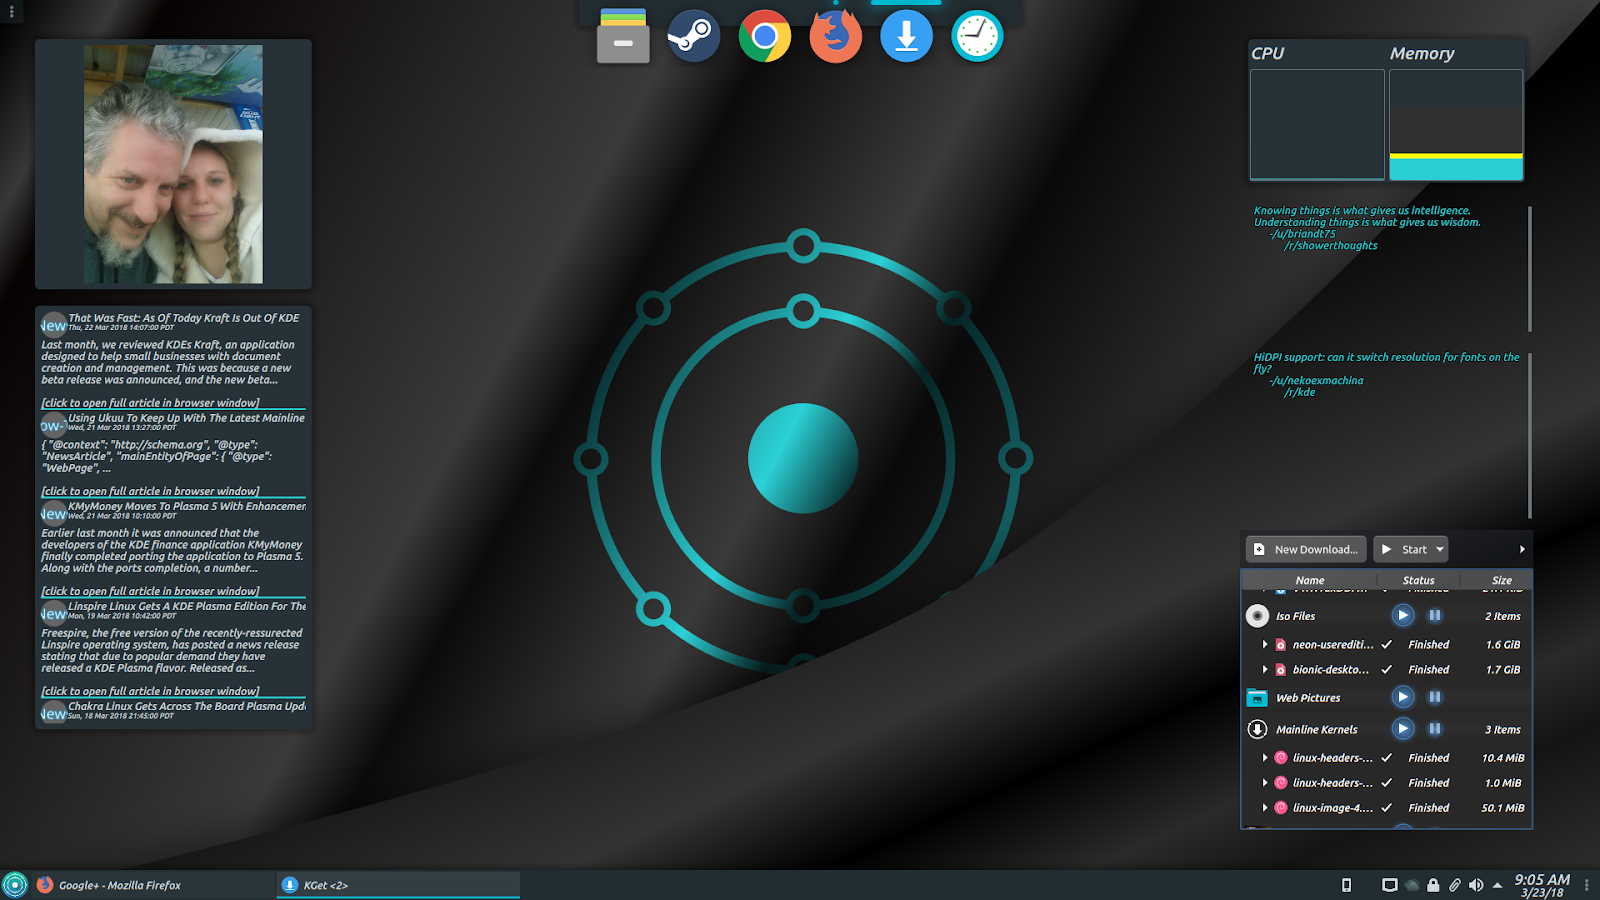Select the Iso Files group row label
The height and width of the screenshot is (900, 1600).
pyautogui.click(x=1295, y=617)
